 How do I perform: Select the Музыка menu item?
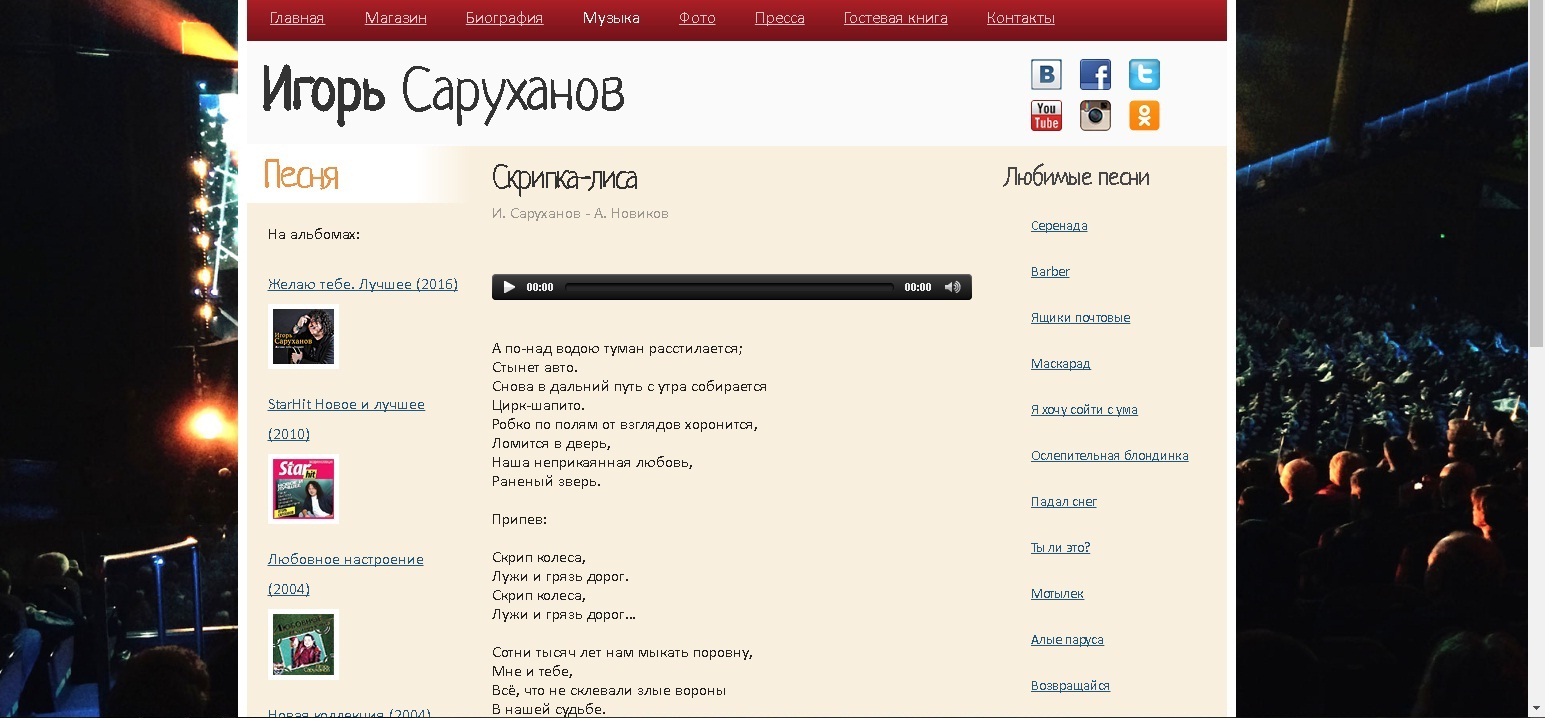[x=611, y=18]
